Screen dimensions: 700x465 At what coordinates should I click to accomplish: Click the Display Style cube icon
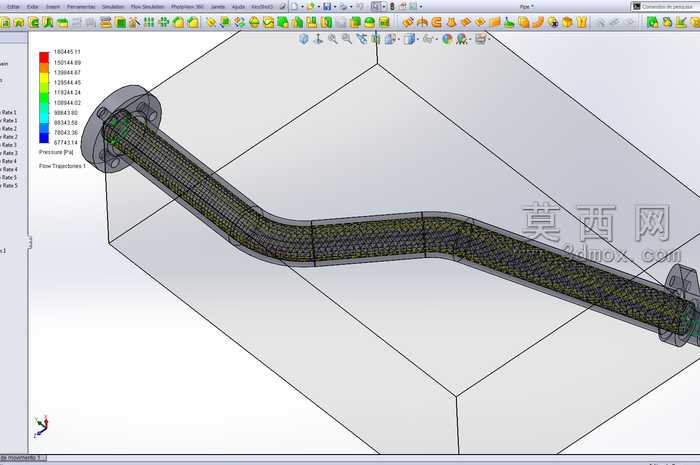tap(409, 39)
